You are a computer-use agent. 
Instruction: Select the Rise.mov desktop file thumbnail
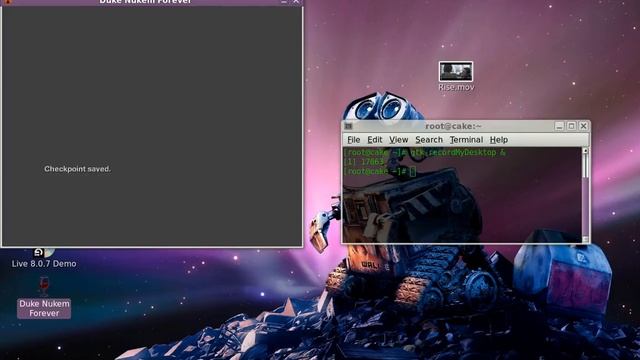tap(456, 71)
